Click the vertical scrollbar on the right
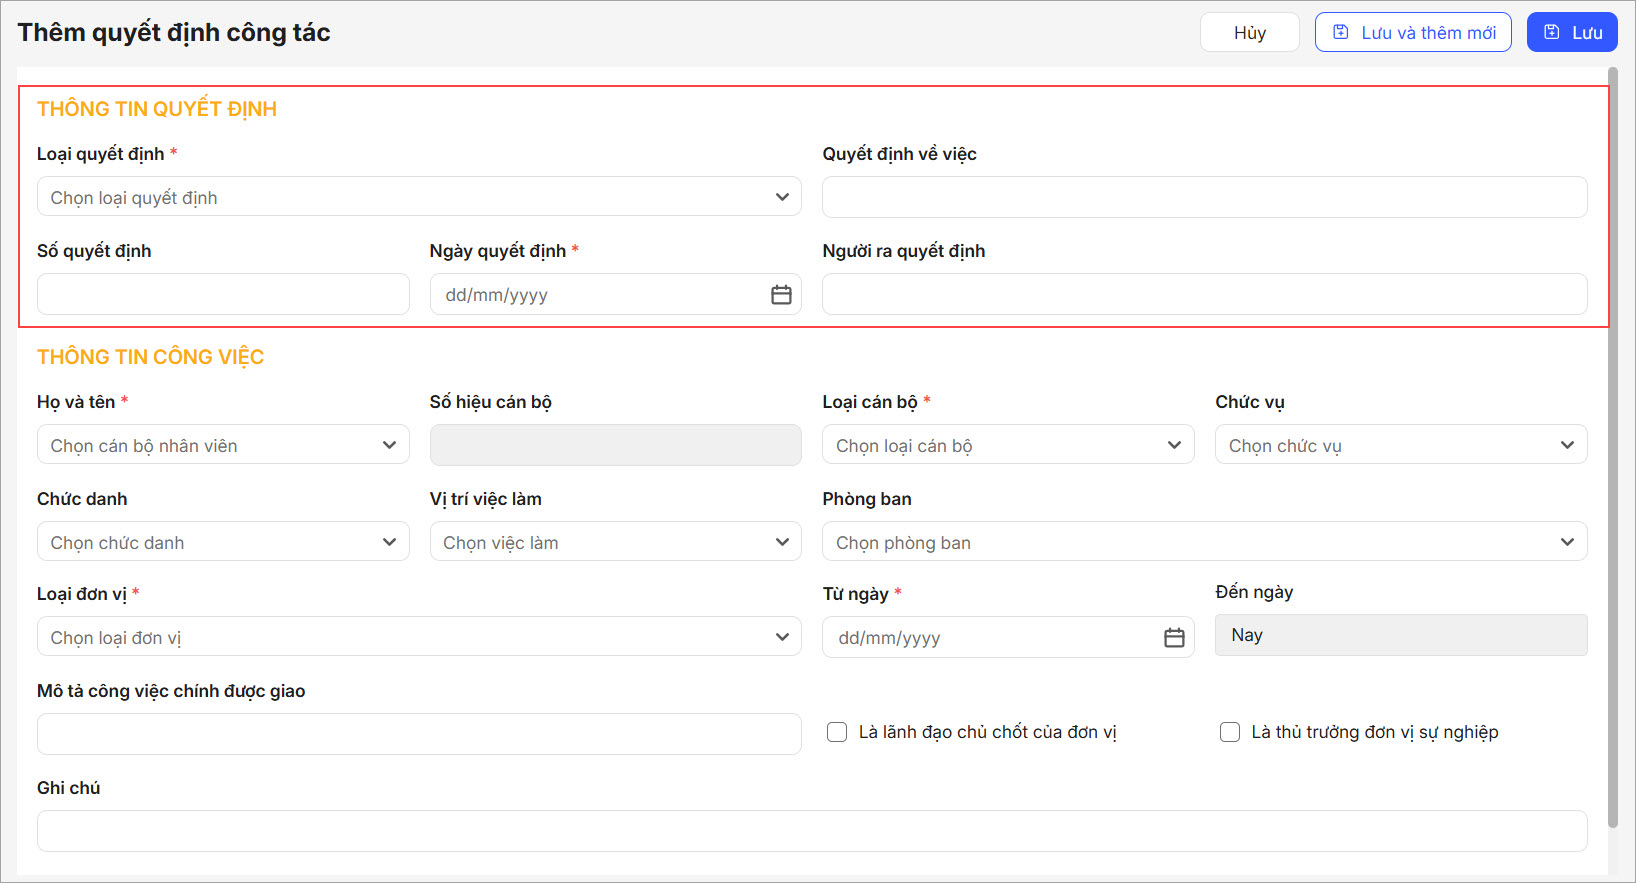1636x883 pixels. click(1612, 450)
